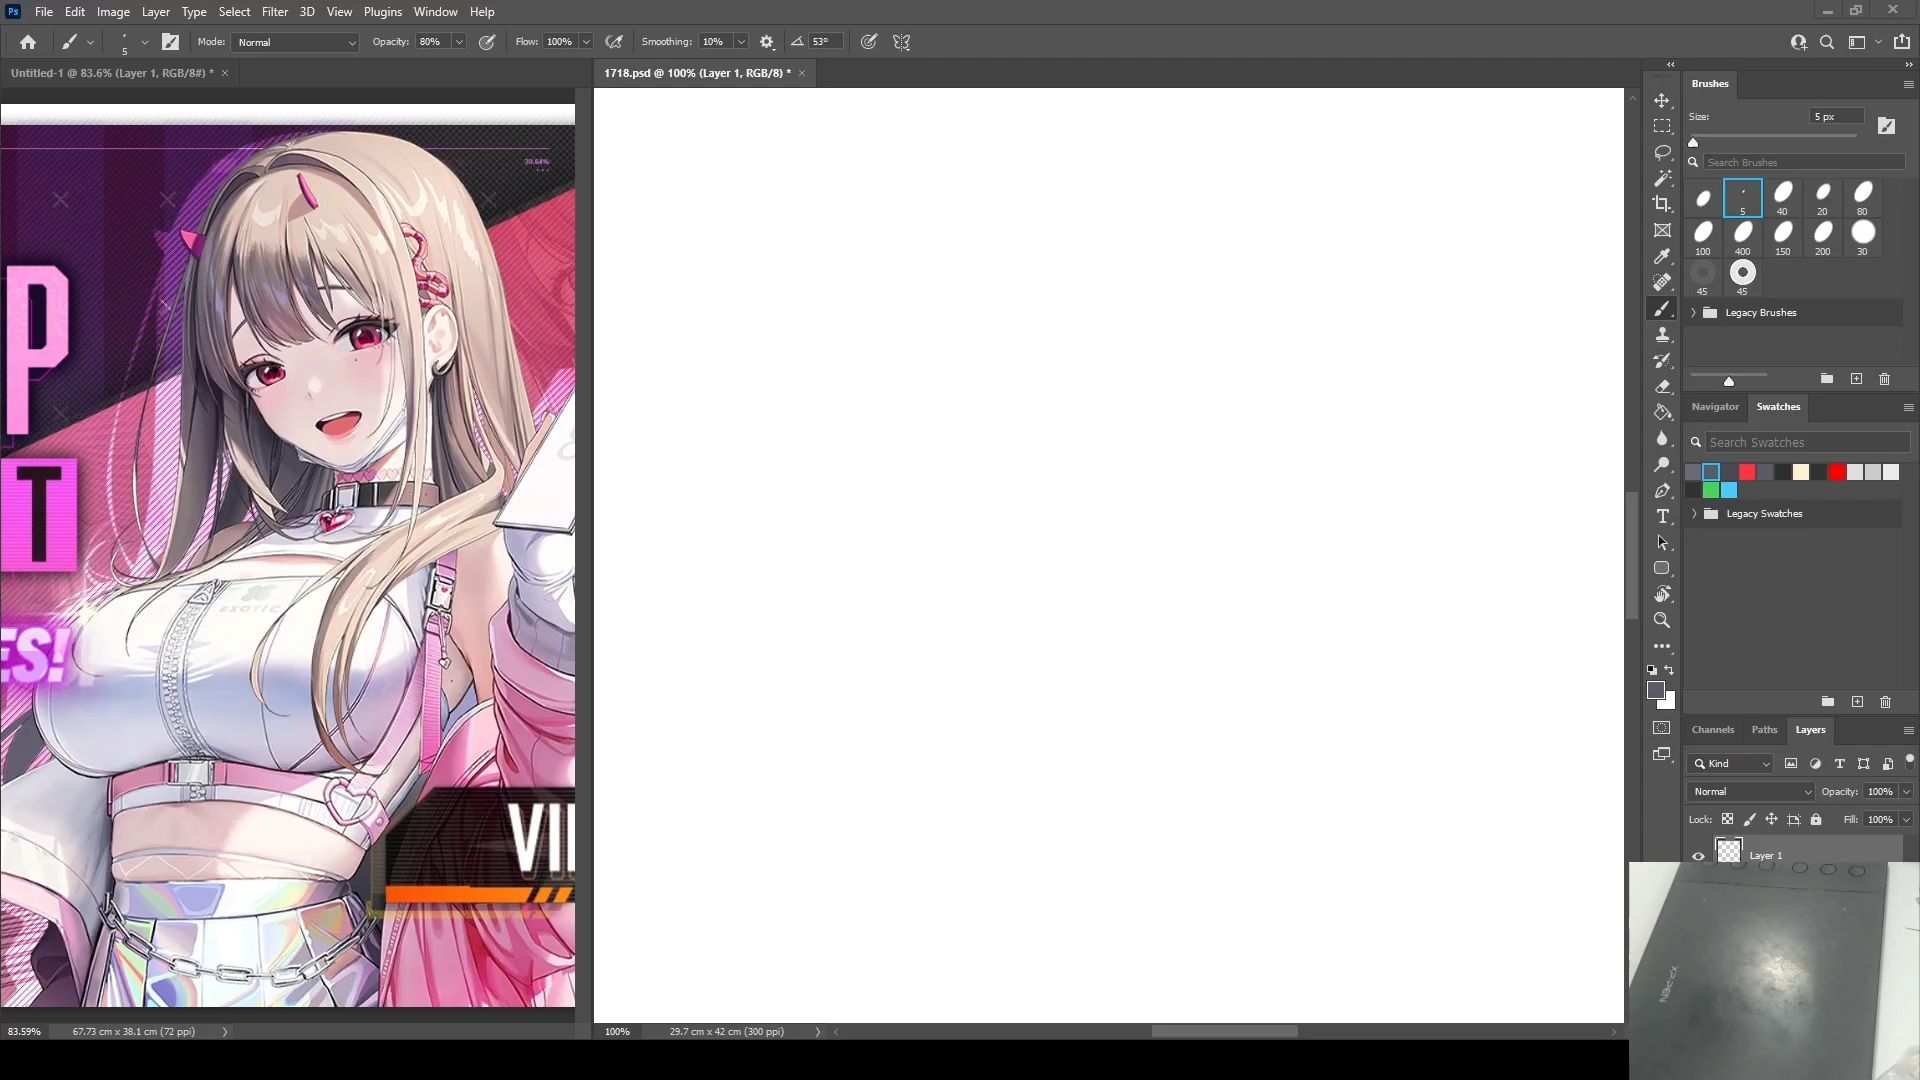Pick the green swatch

(1711, 490)
